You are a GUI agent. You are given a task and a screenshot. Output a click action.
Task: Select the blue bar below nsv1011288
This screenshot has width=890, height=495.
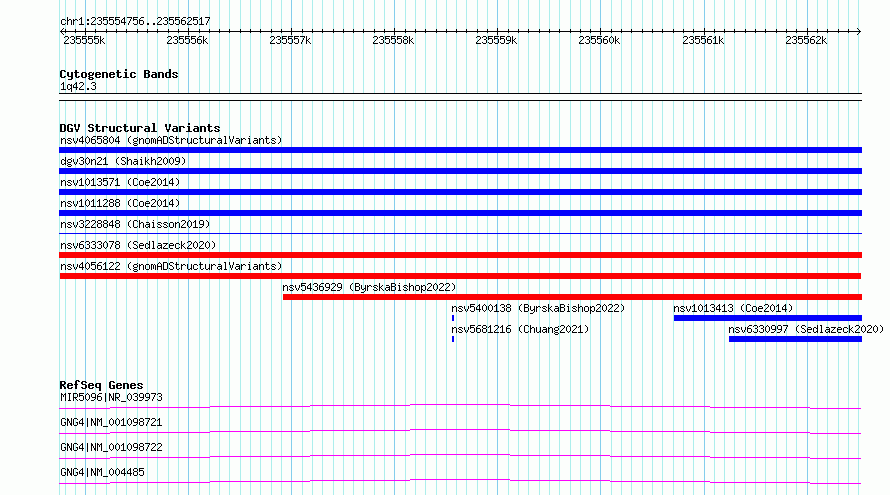[460, 213]
